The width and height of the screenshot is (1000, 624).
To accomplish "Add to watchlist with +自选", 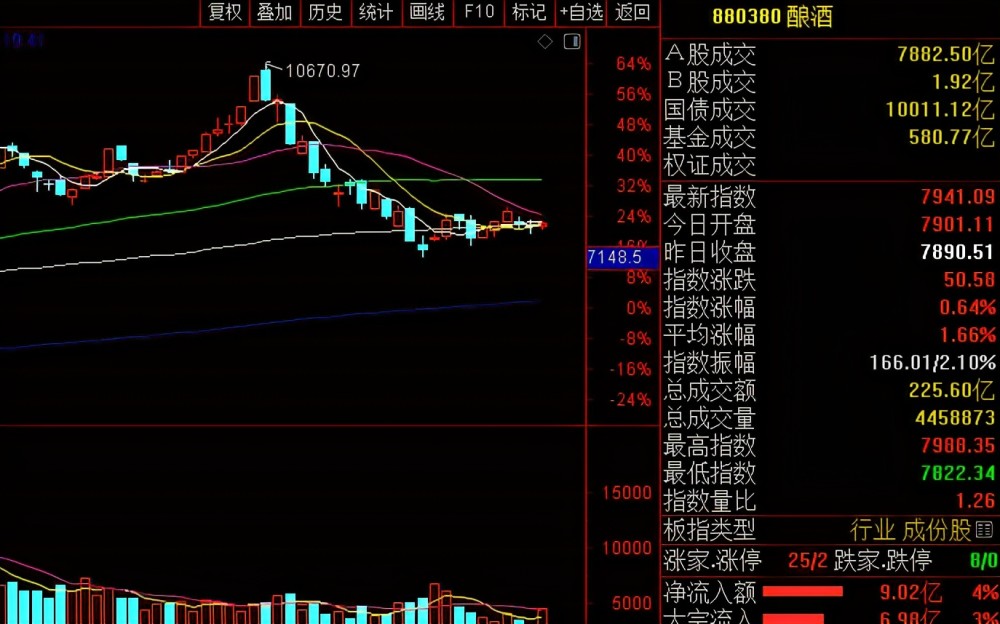I will point(581,12).
